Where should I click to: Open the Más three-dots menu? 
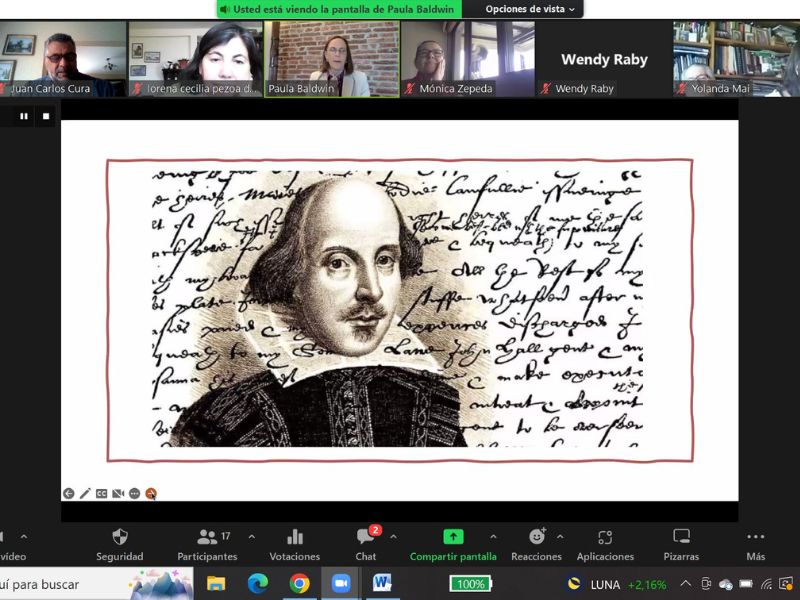pyautogui.click(x=756, y=544)
